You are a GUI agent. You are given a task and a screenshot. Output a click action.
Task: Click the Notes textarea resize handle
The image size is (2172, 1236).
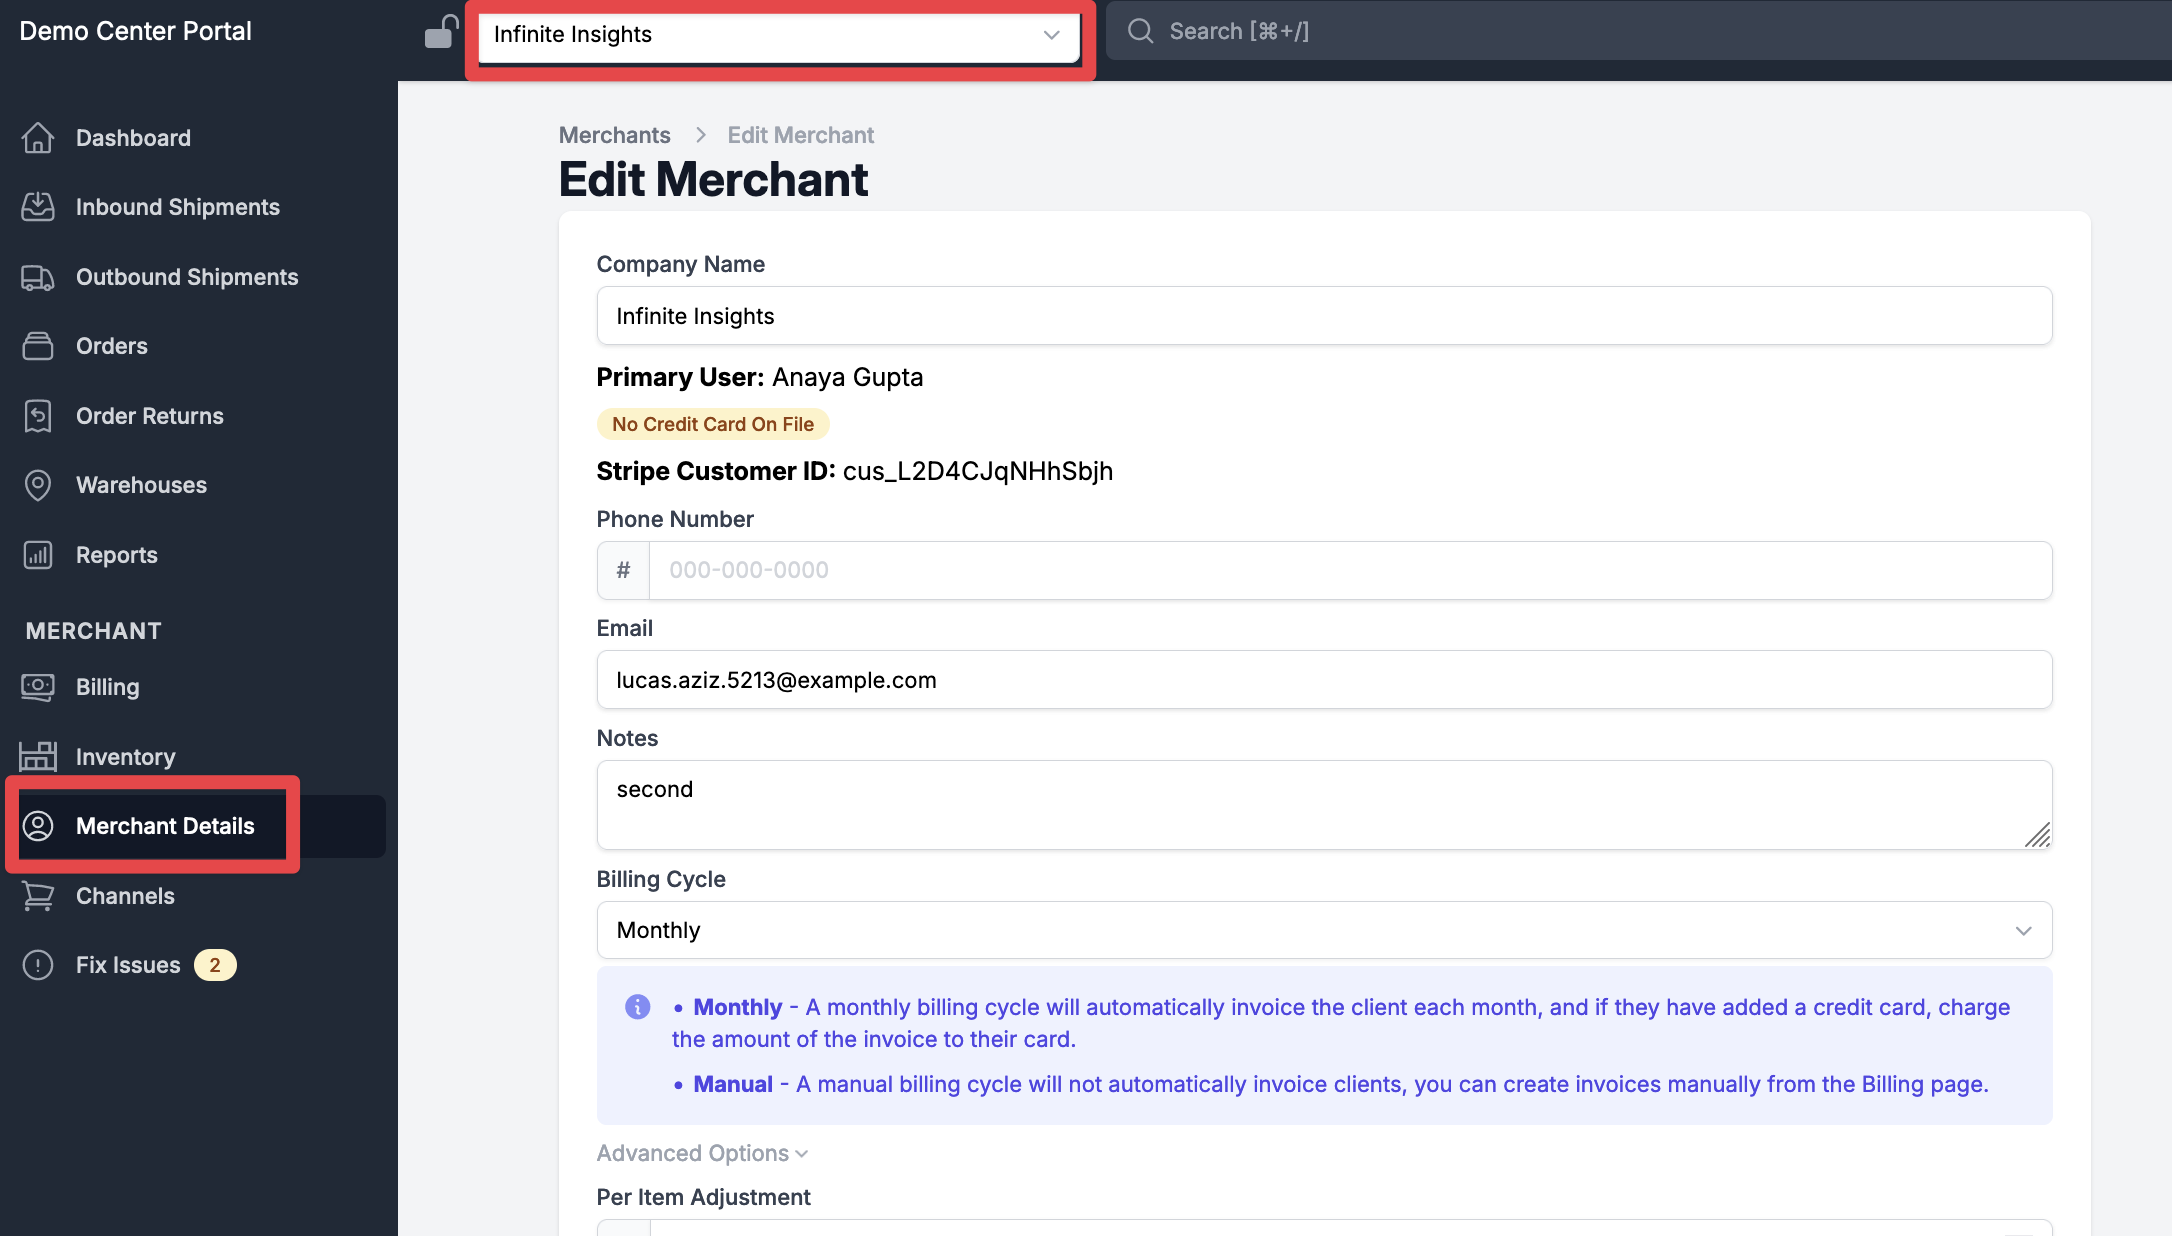tap(2037, 835)
